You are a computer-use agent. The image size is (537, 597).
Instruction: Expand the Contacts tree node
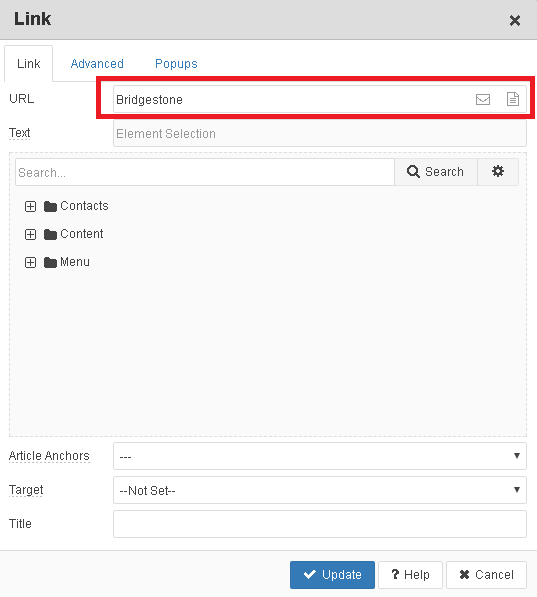pos(30,206)
